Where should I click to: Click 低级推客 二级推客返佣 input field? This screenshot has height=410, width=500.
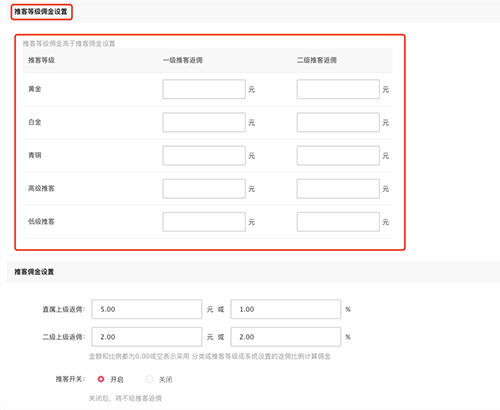point(338,222)
